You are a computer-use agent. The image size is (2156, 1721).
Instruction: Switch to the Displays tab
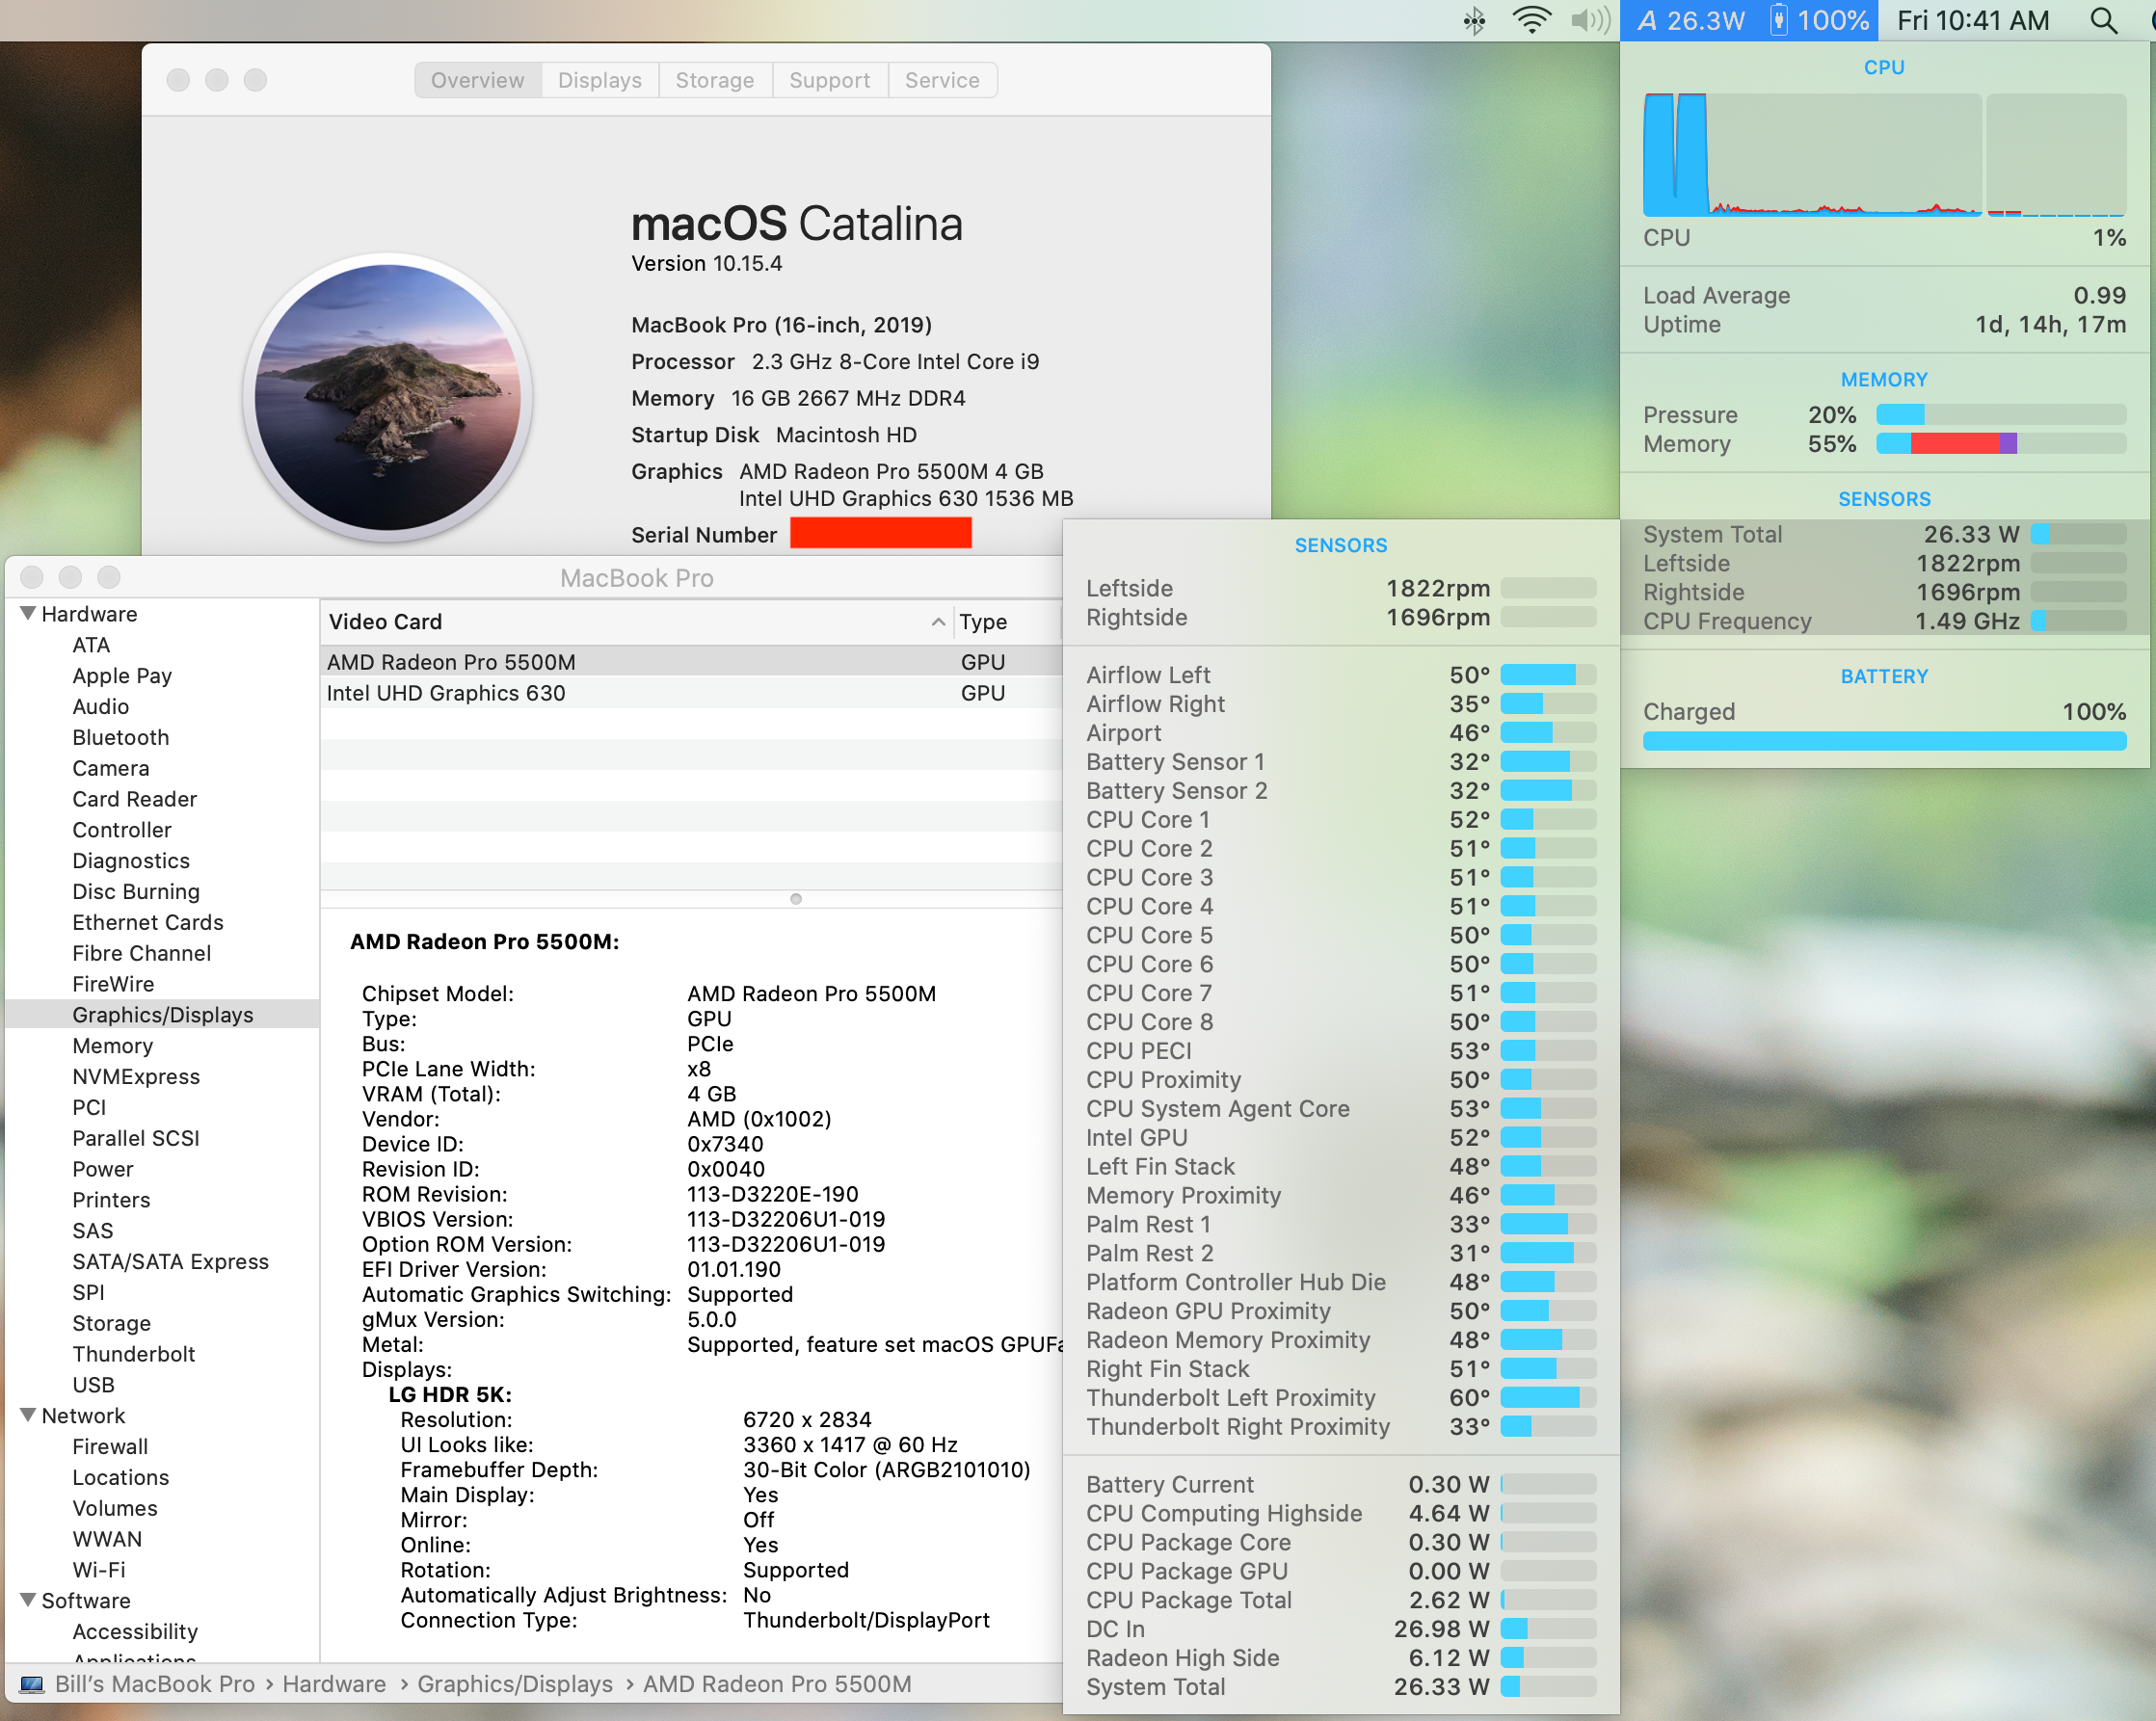tap(599, 80)
